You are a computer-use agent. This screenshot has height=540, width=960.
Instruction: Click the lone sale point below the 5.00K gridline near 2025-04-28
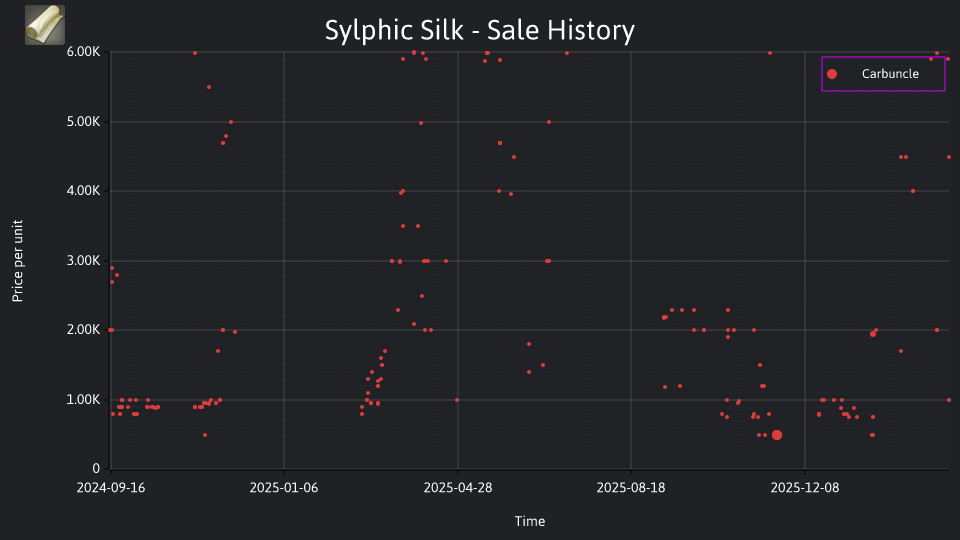pos(421,123)
